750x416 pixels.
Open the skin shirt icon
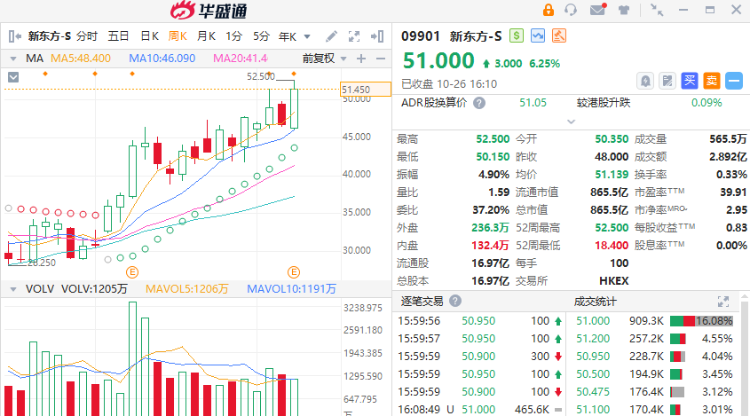624,10
